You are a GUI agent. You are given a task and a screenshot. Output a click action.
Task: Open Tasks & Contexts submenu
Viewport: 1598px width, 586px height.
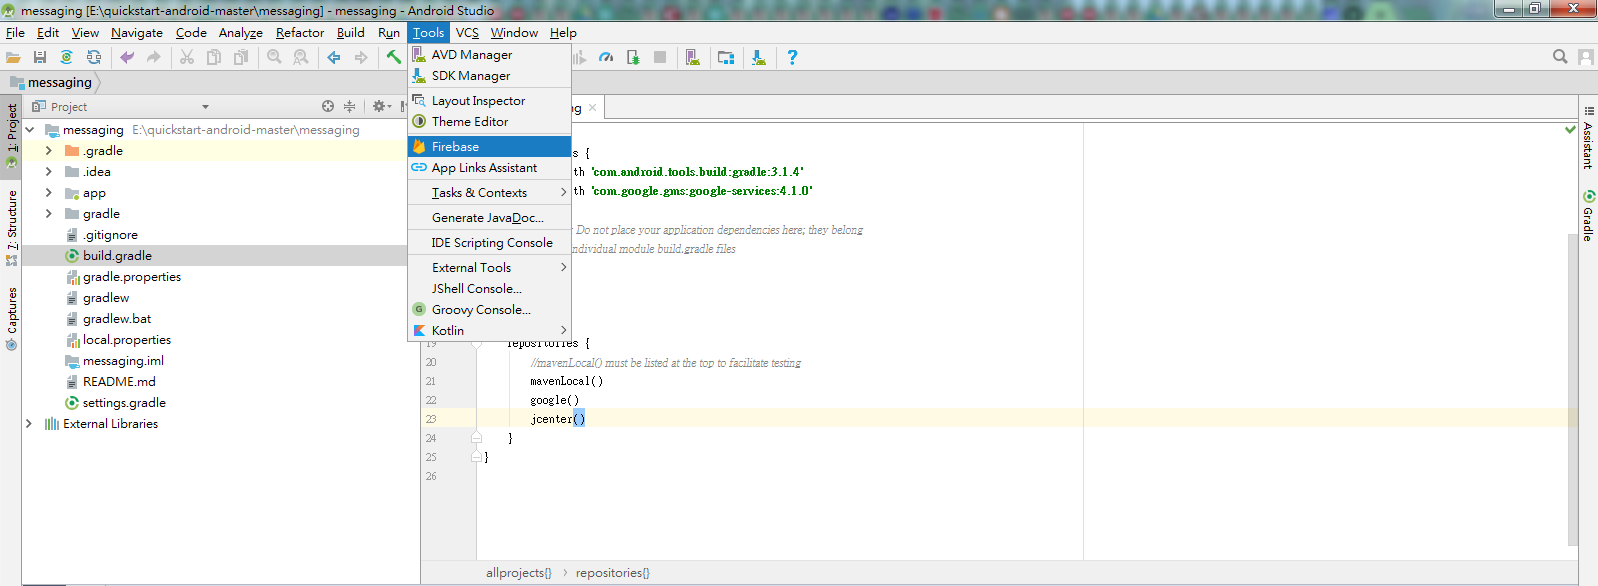point(489,193)
